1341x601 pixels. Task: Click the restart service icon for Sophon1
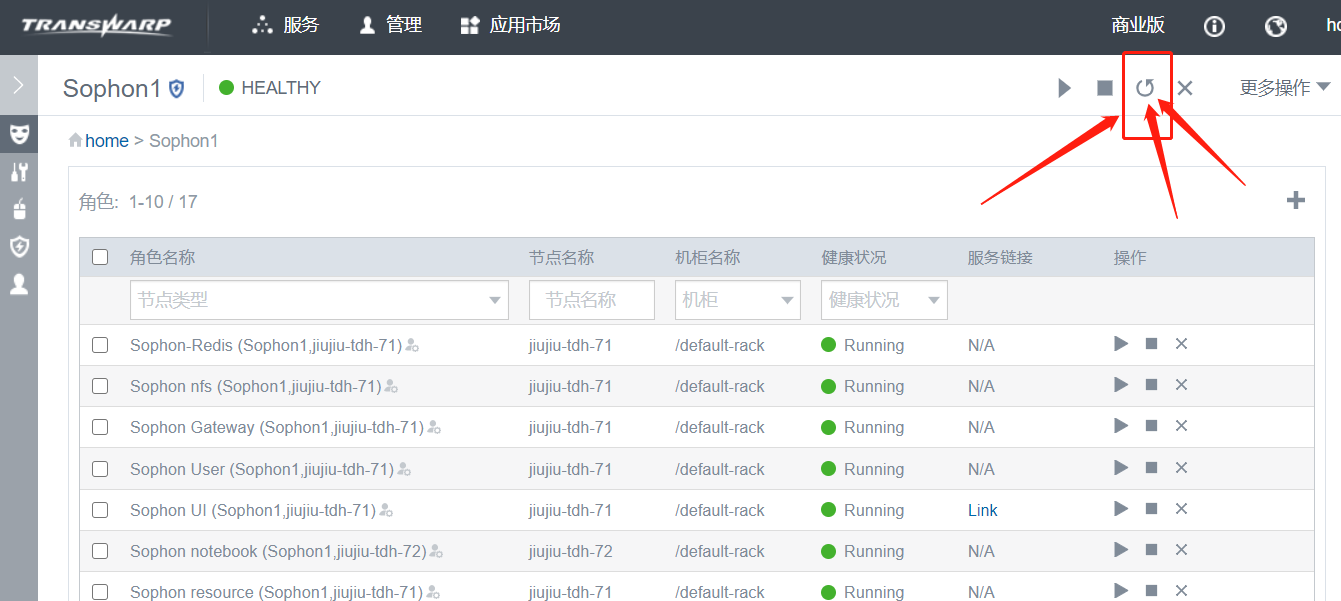click(x=1145, y=88)
